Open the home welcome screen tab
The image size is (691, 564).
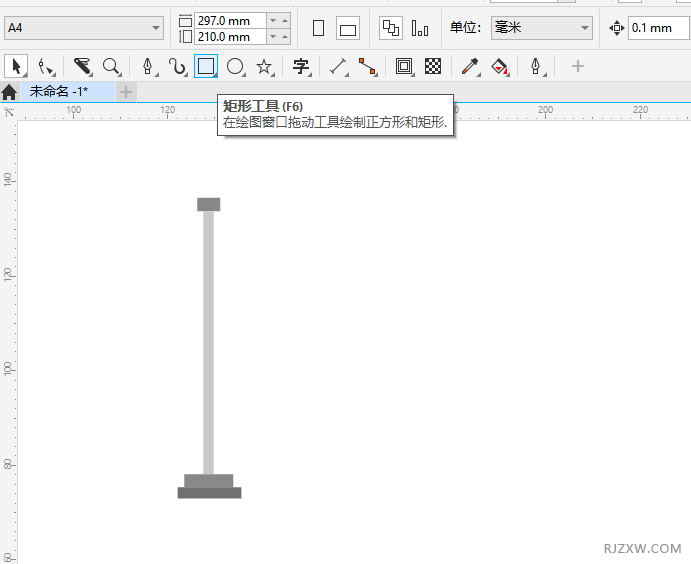pyautogui.click(x=9, y=93)
